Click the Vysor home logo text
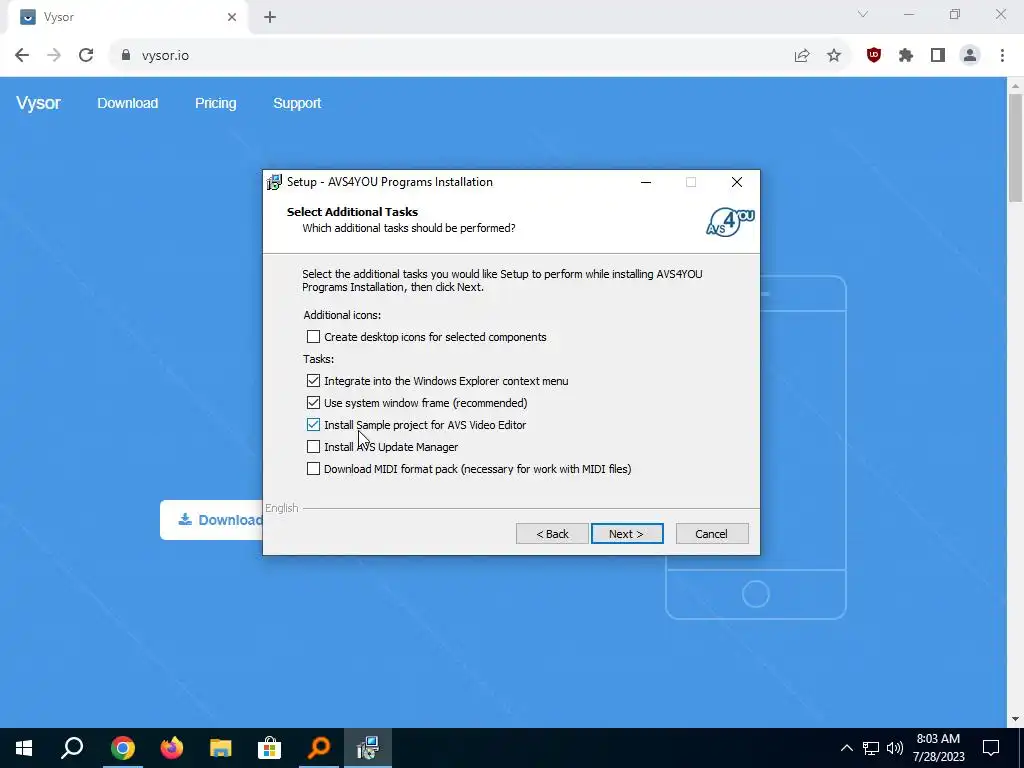Screen dimensions: 1024x768 [39, 103]
